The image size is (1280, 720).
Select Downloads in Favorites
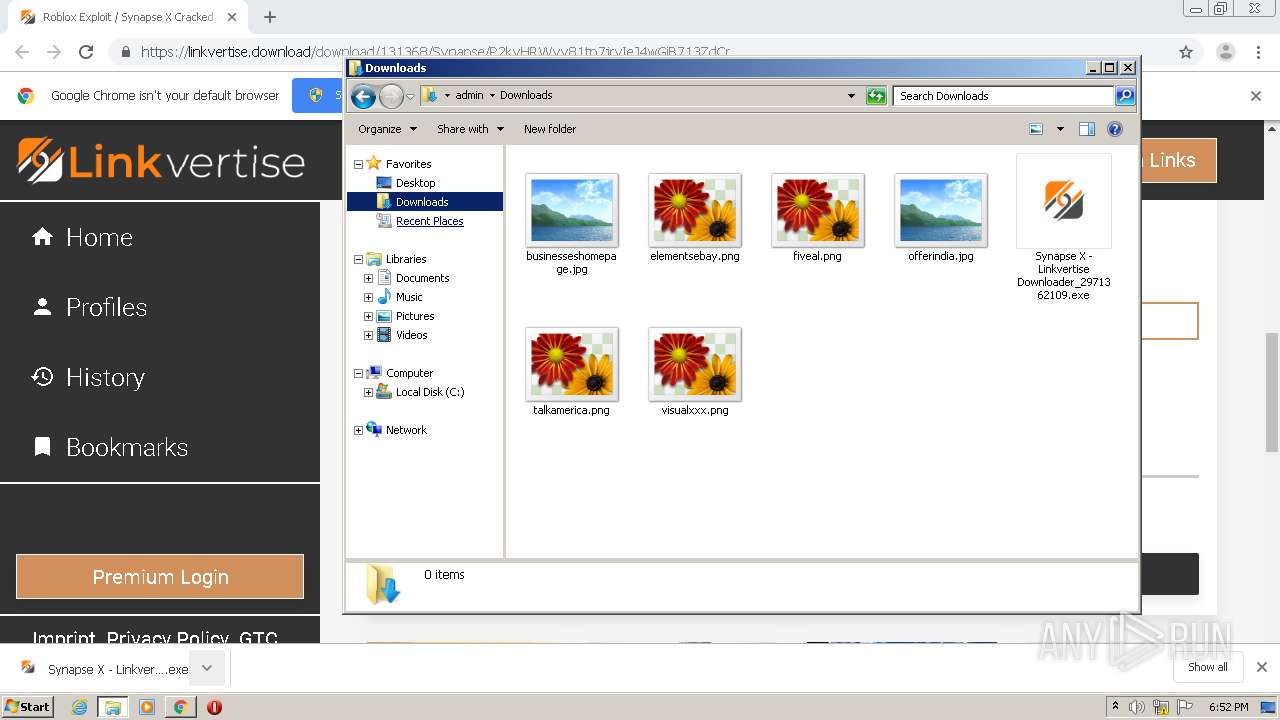[x=422, y=202]
